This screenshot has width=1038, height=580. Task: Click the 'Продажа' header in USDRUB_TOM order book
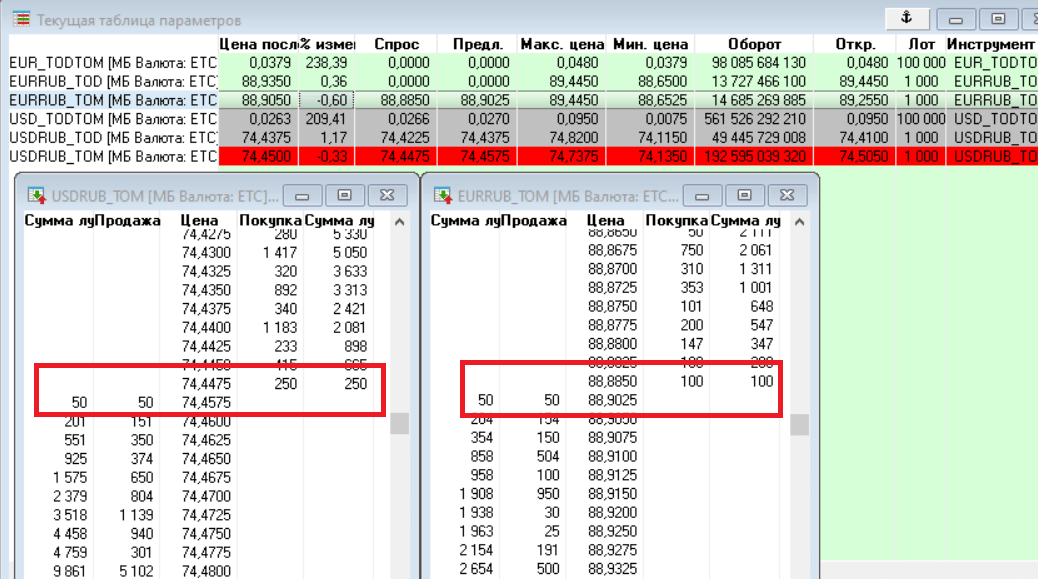click(x=128, y=220)
